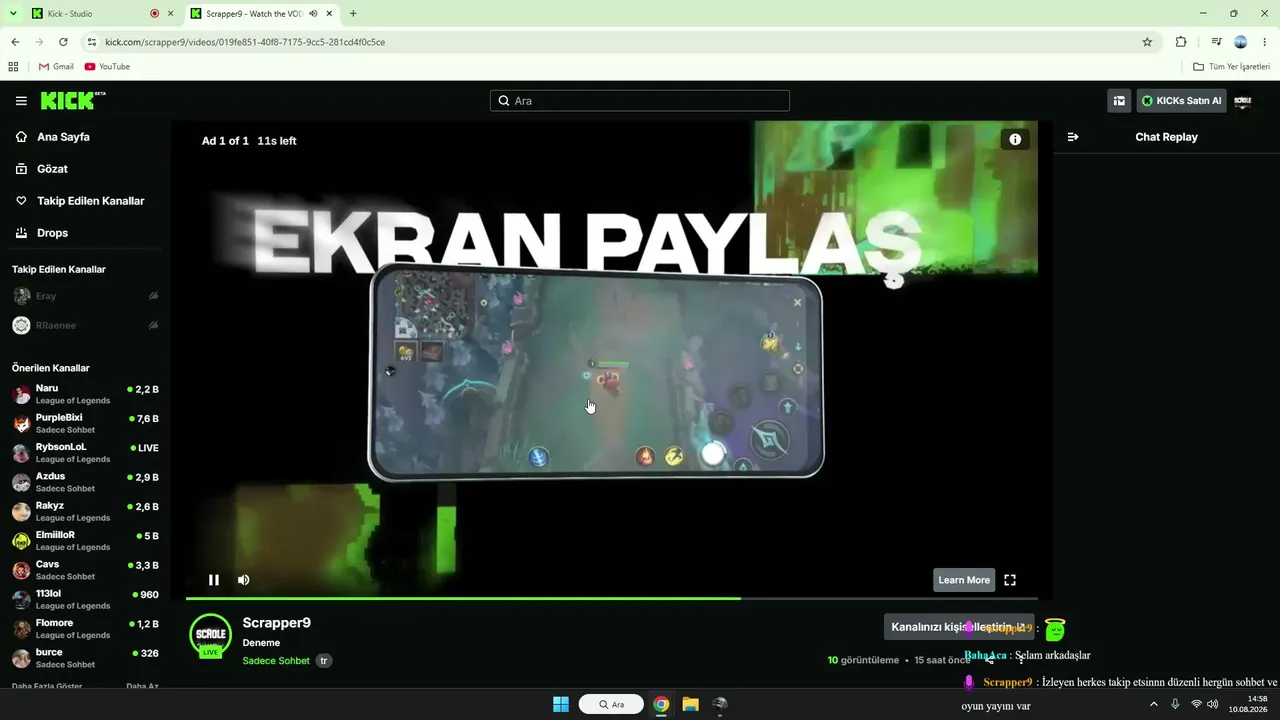Click the Windows taskbar search box
Image resolution: width=1280 pixels, height=720 pixels.
(x=611, y=704)
